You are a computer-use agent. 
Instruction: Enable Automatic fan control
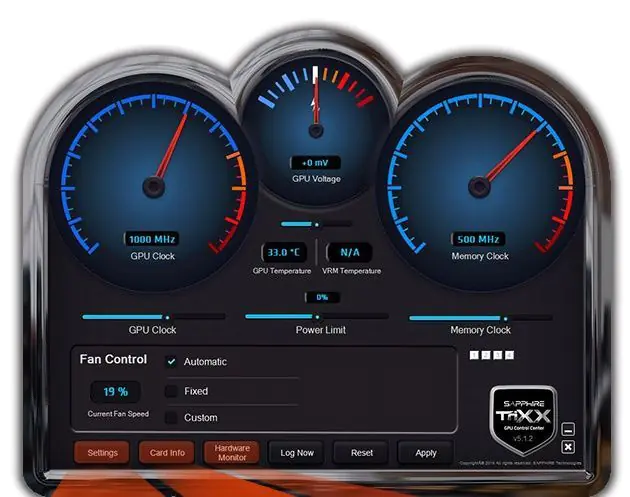tap(171, 362)
